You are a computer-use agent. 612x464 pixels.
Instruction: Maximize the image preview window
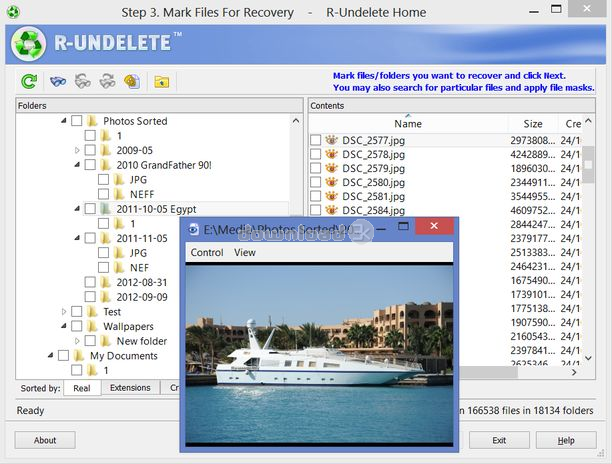[403, 226]
